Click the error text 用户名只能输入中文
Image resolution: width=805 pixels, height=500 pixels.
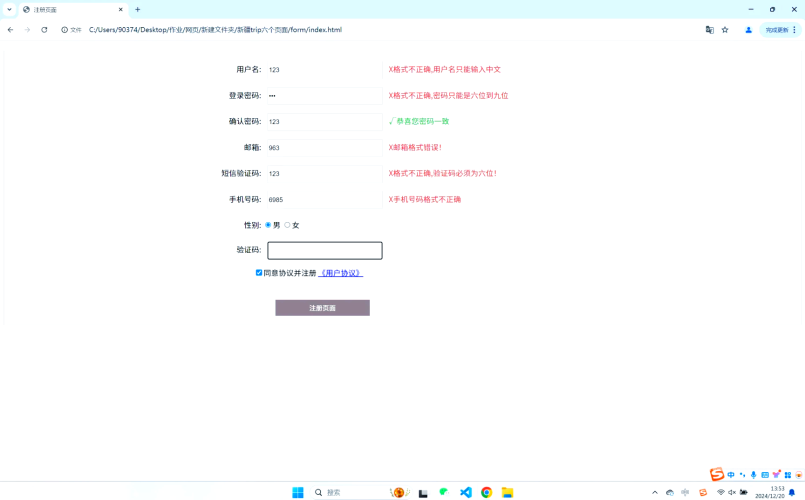coord(467,69)
